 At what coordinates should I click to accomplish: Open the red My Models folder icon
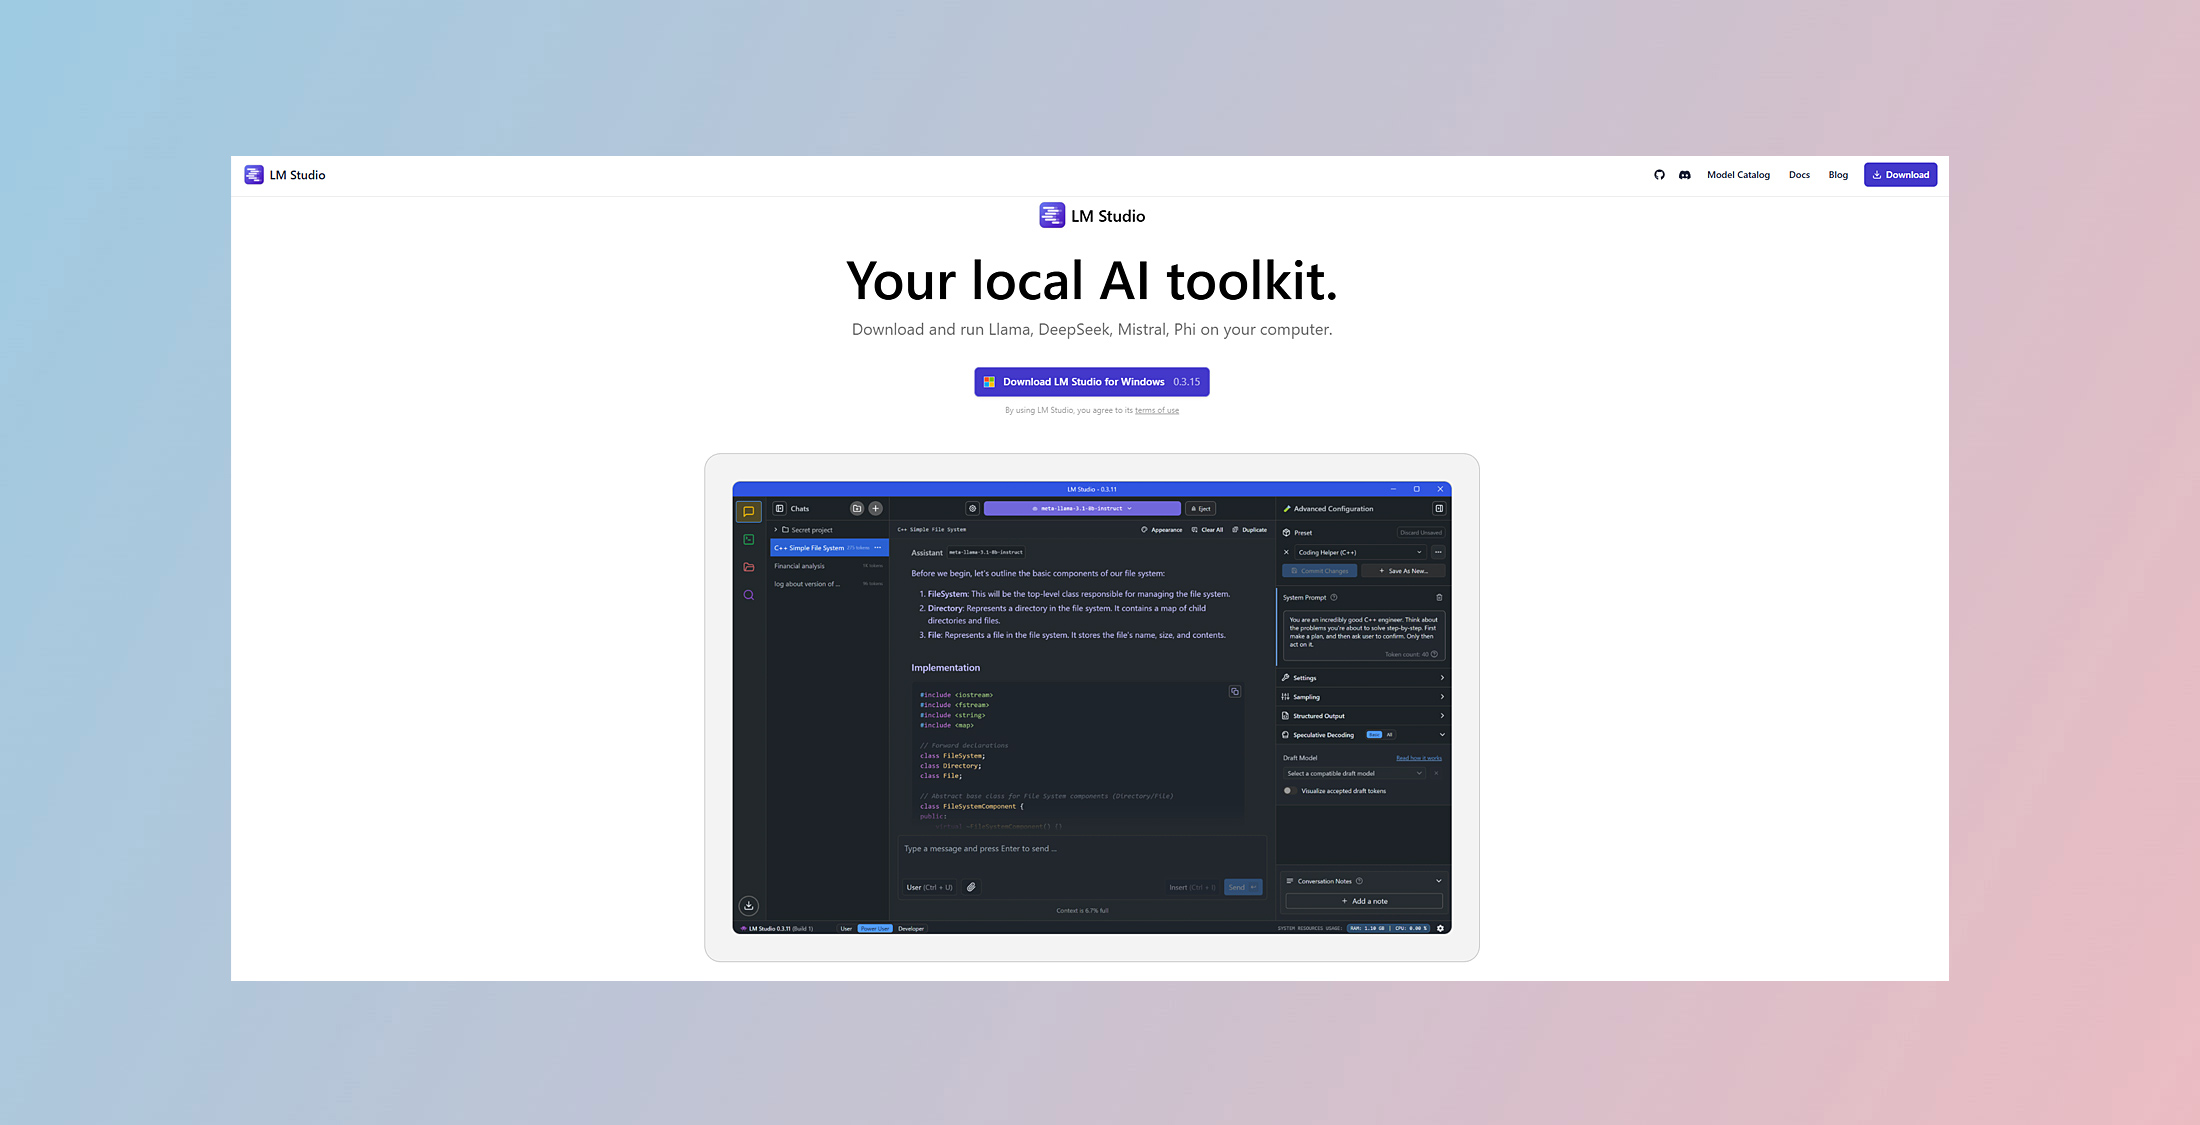click(x=748, y=567)
